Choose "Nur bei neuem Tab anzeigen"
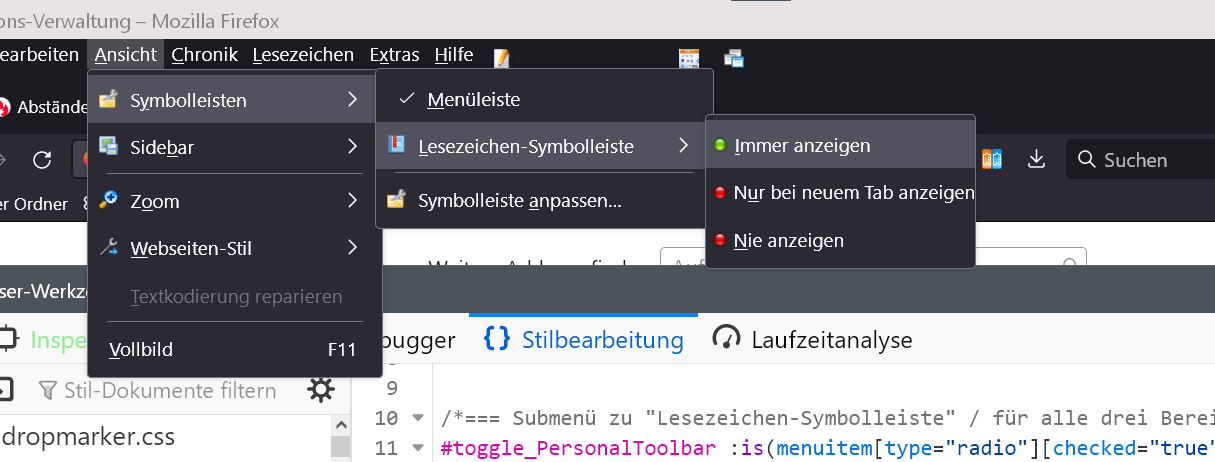The width and height of the screenshot is (1215, 462). [x=853, y=193]
